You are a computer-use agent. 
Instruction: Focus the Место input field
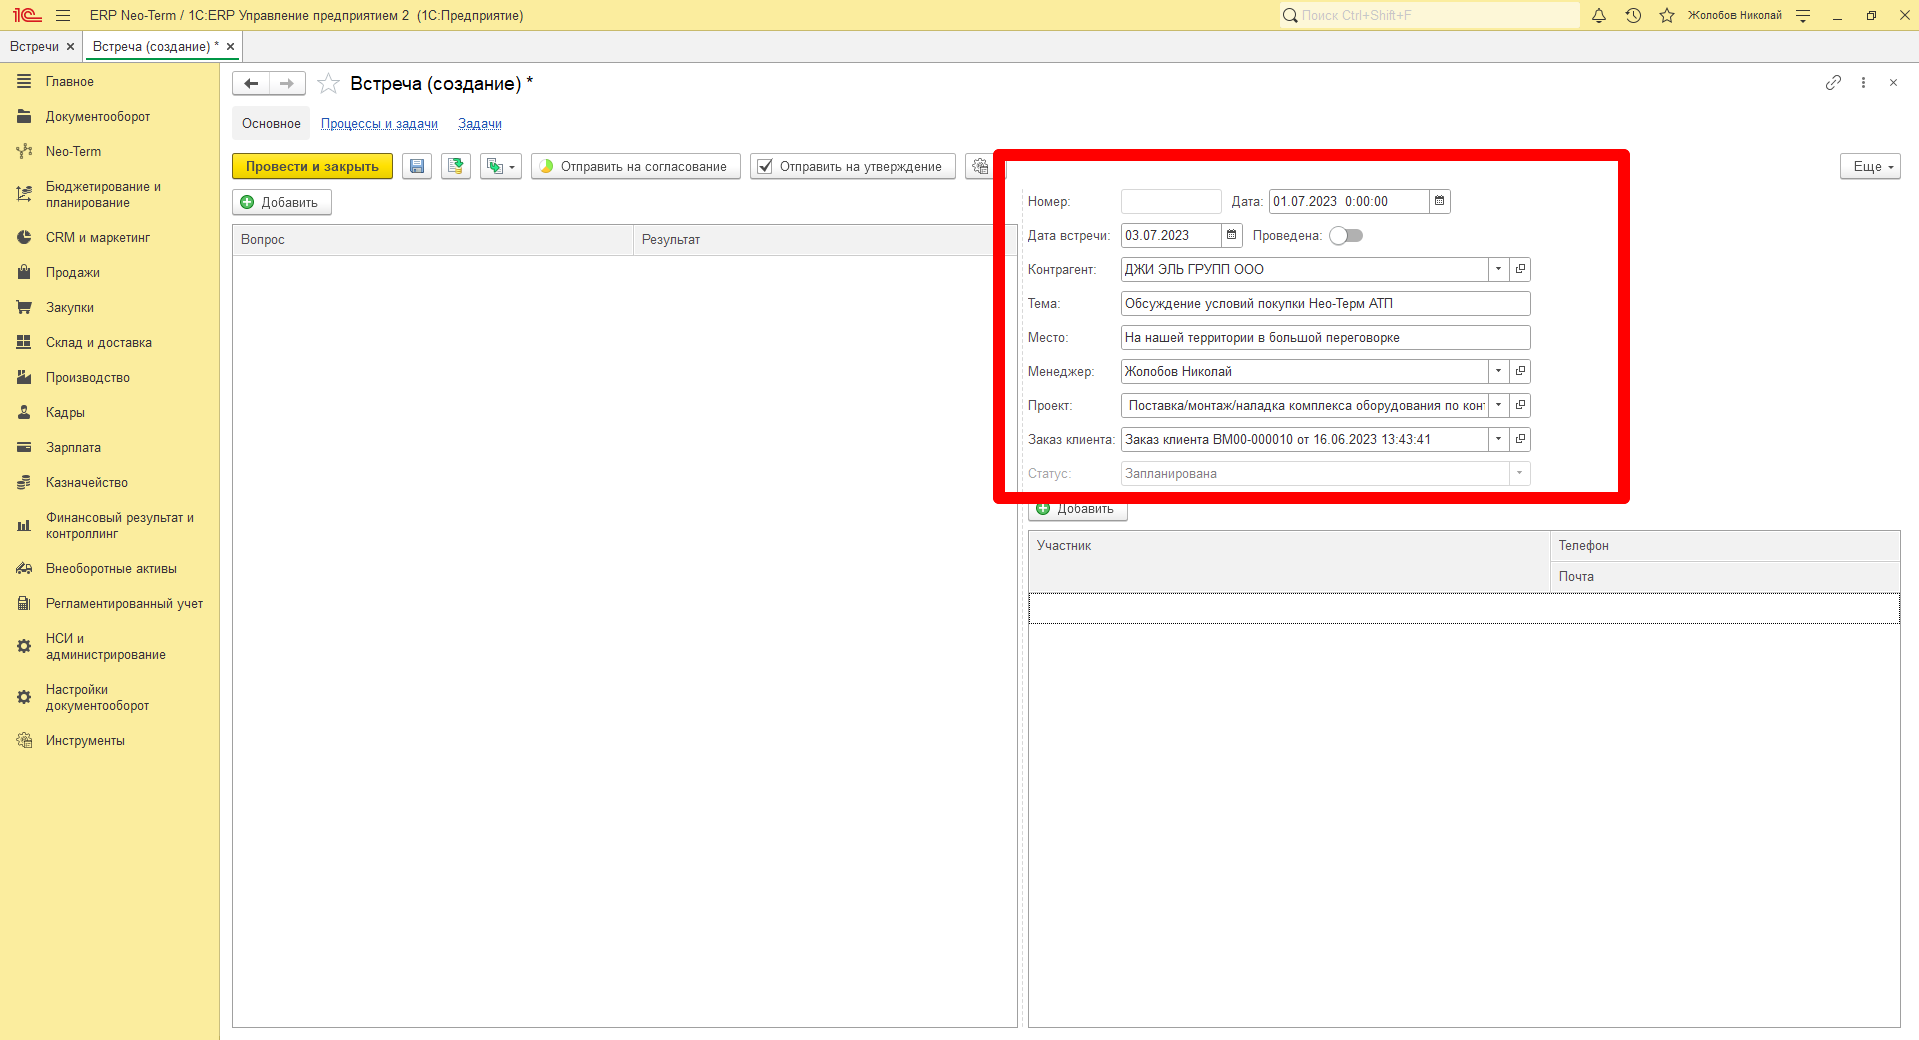pos(1325,337)
